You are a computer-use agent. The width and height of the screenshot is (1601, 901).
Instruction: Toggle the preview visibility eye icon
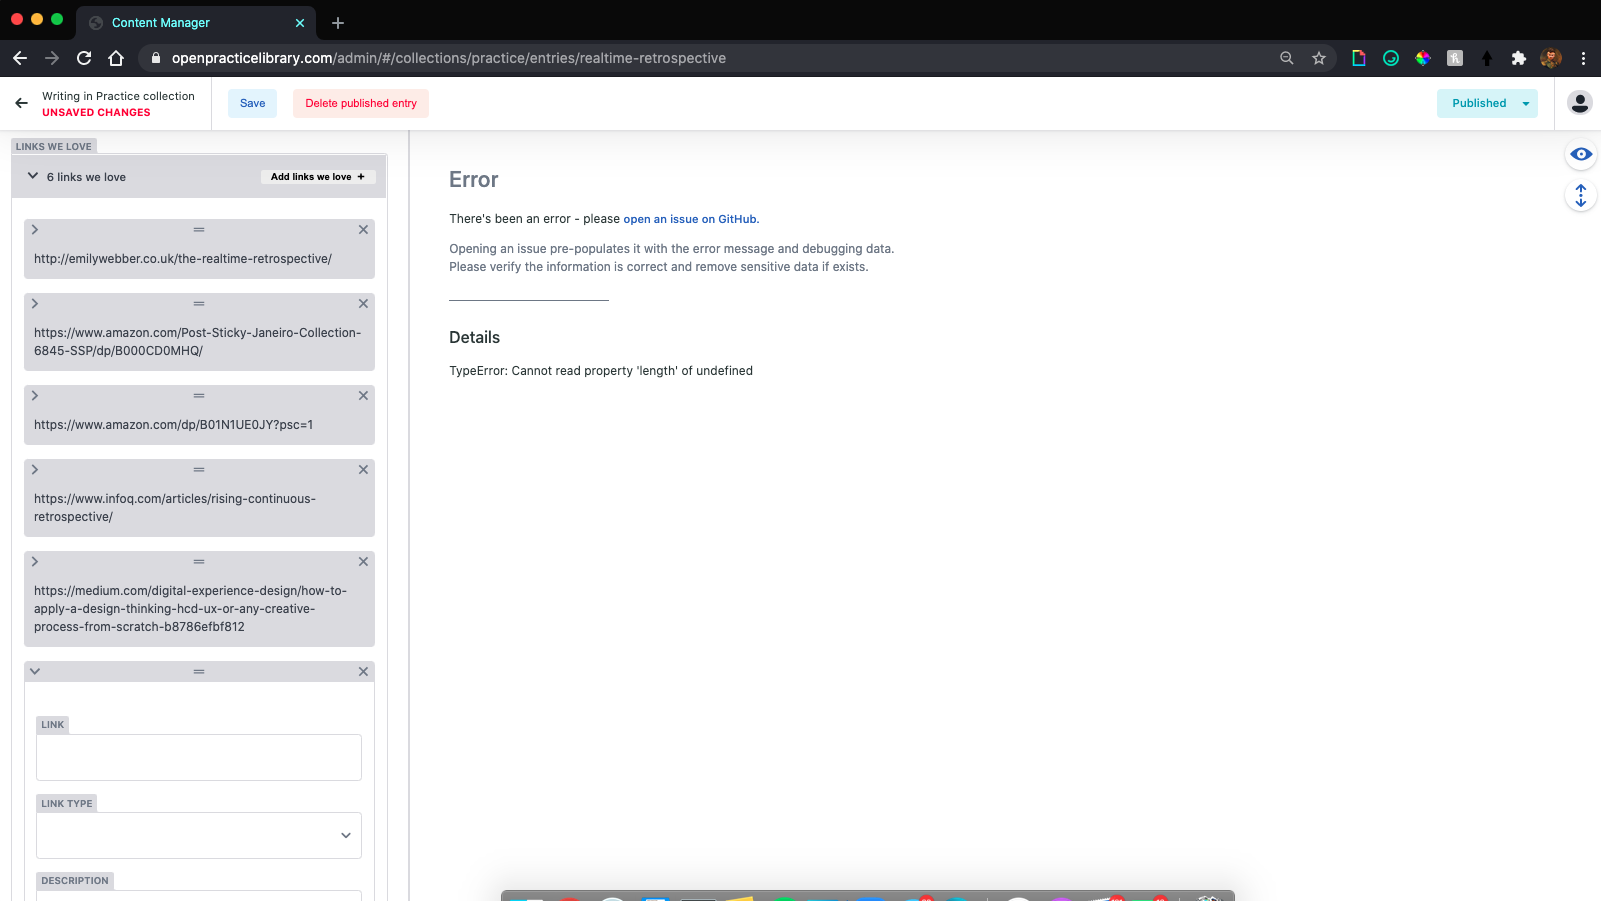pyautogui.click(x=1580, y=154)
